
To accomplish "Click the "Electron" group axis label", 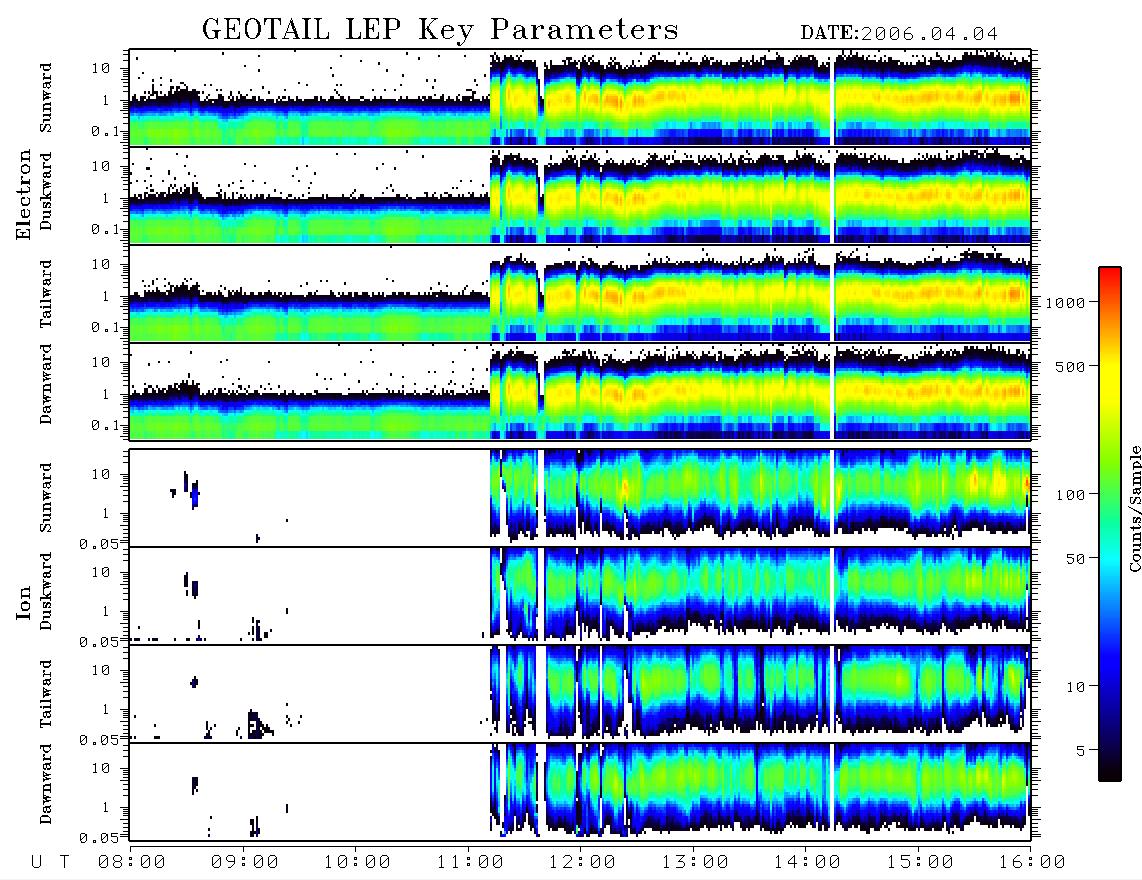I will tap(23, 194).
